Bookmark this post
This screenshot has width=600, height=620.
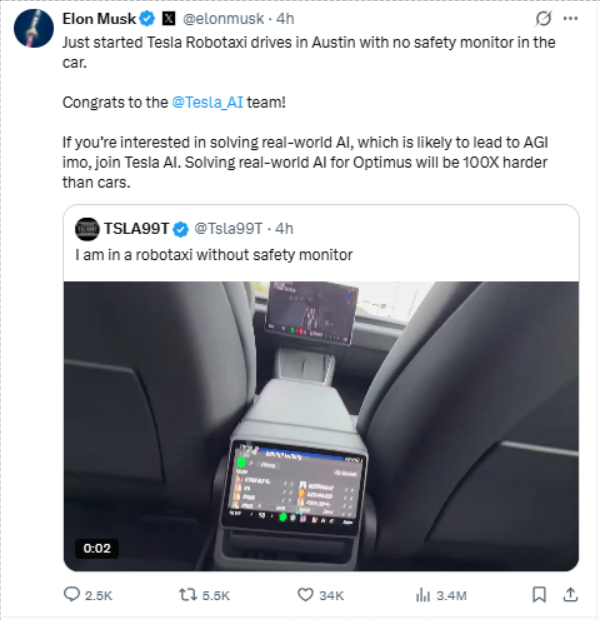(x=539, y=594)
